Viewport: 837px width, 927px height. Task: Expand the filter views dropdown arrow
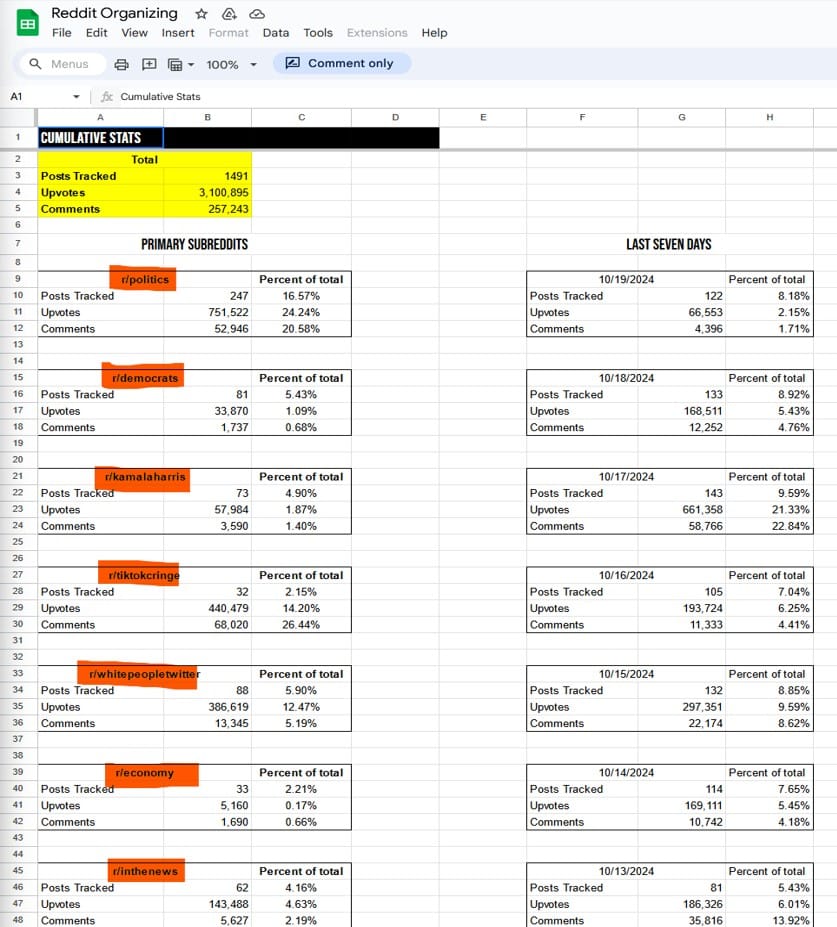point(190,64)
